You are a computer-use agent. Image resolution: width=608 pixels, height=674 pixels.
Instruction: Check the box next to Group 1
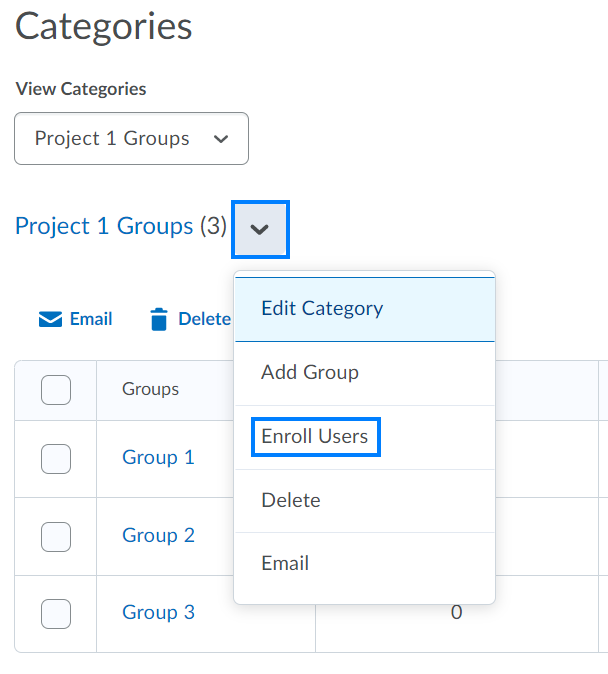click(x=56, y=458)
